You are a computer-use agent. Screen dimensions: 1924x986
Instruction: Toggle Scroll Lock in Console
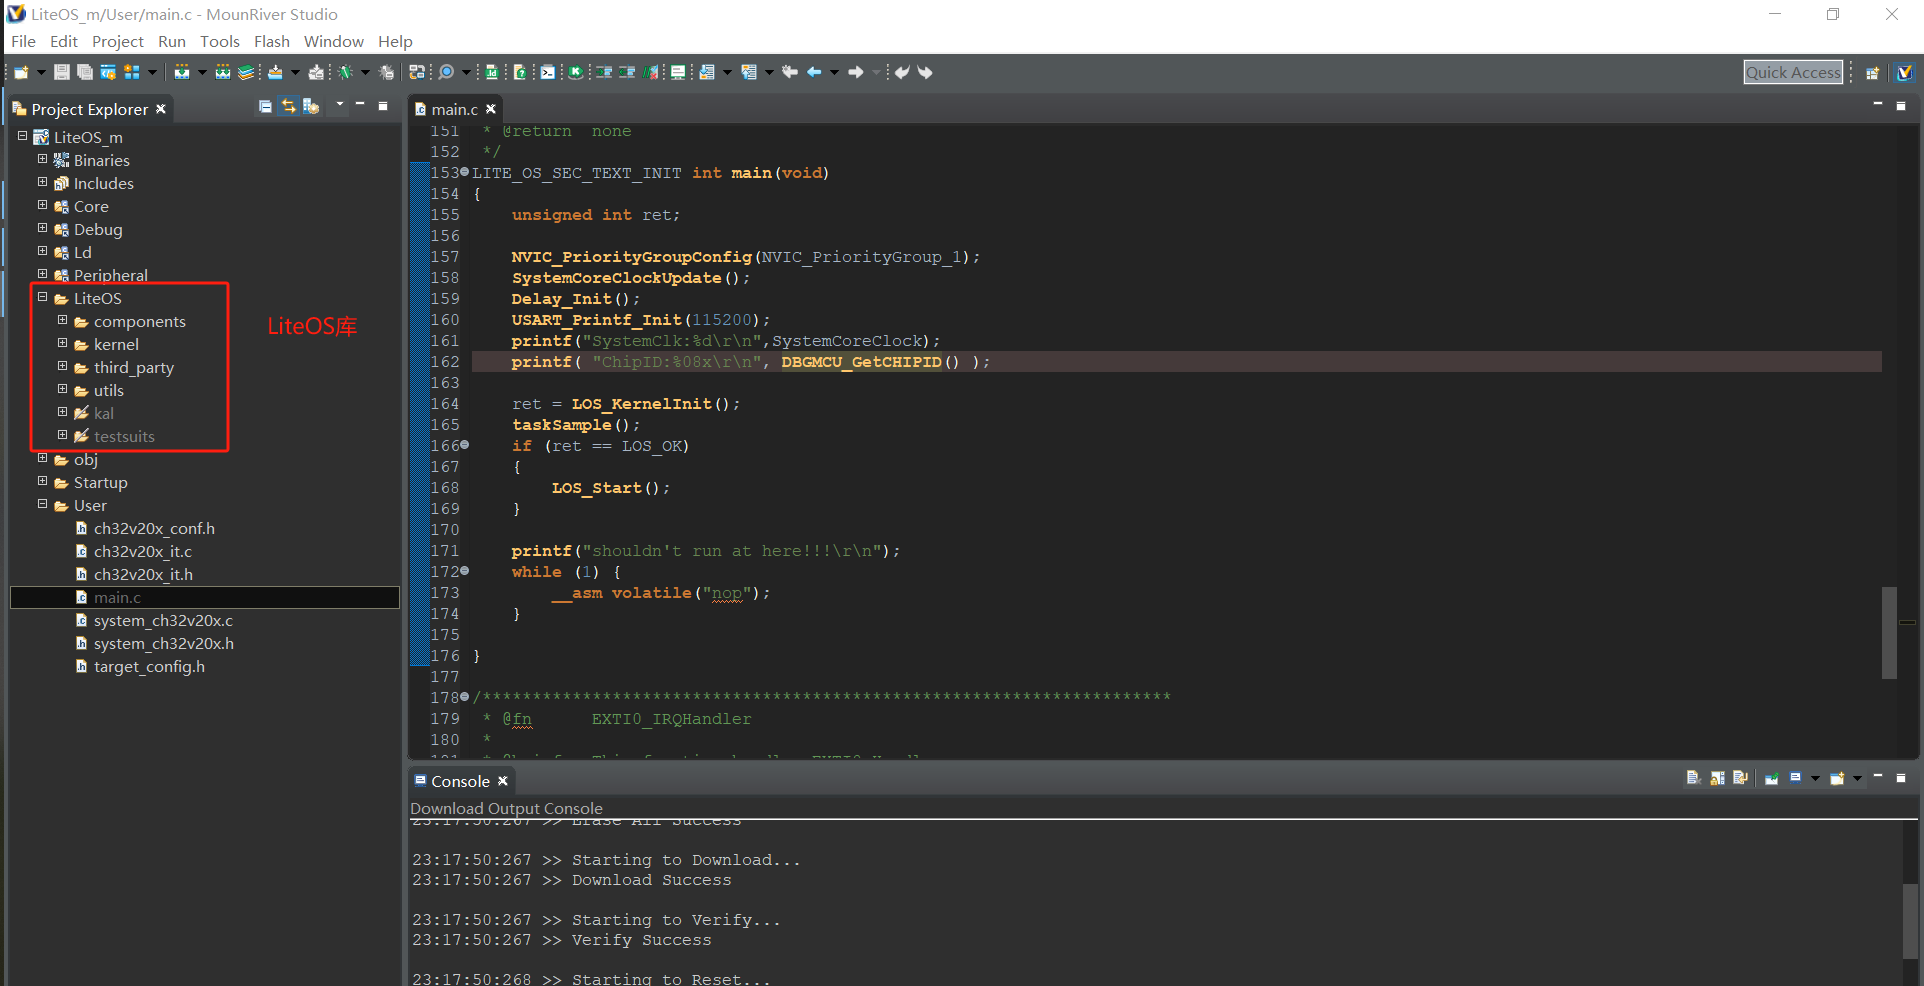click(x=1717, y=778)
